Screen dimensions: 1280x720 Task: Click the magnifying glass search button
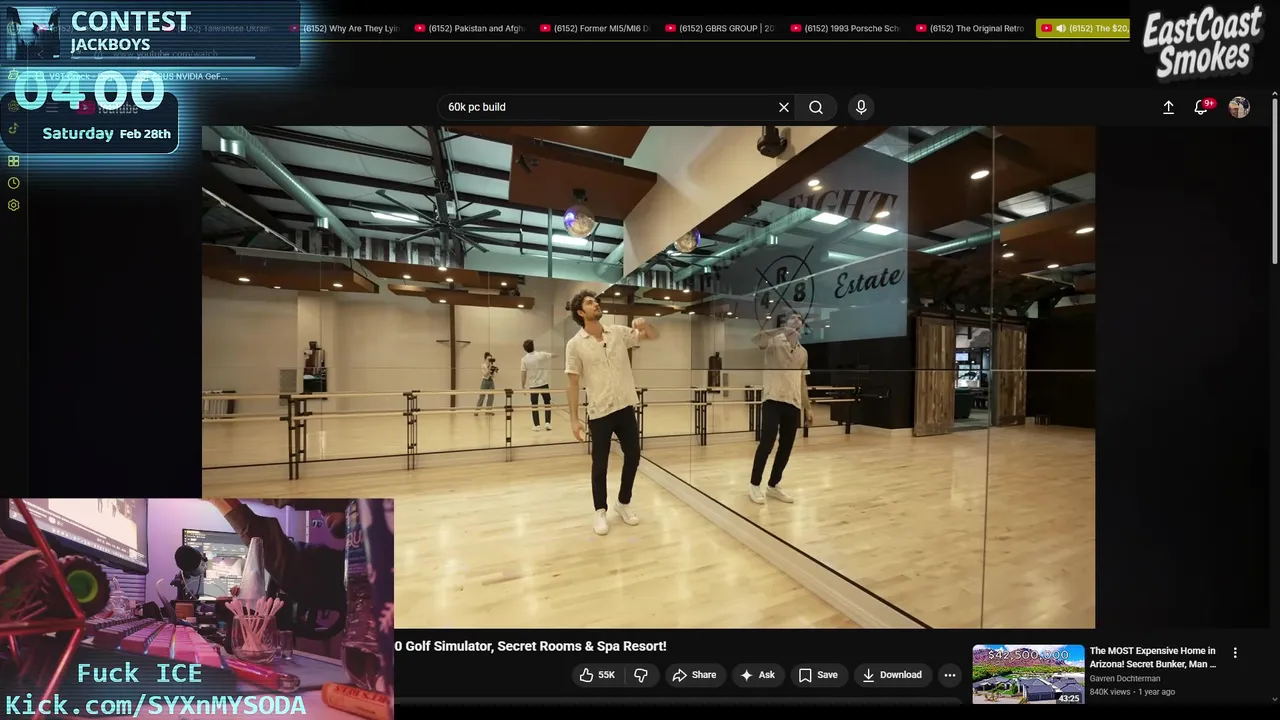click(816, 107)
